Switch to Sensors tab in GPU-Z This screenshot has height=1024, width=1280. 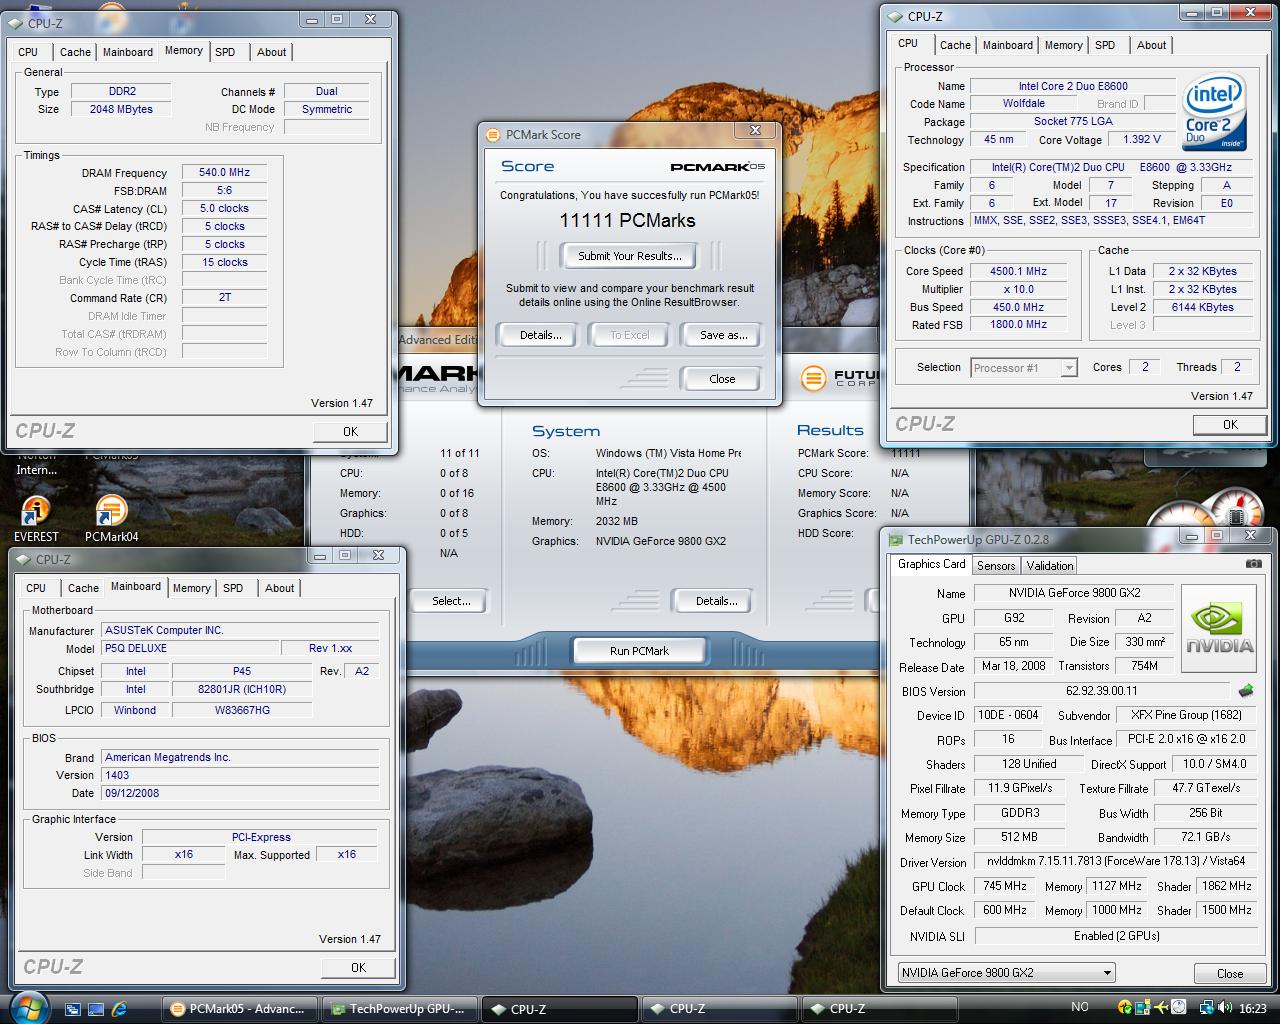(x=996, y=566)
